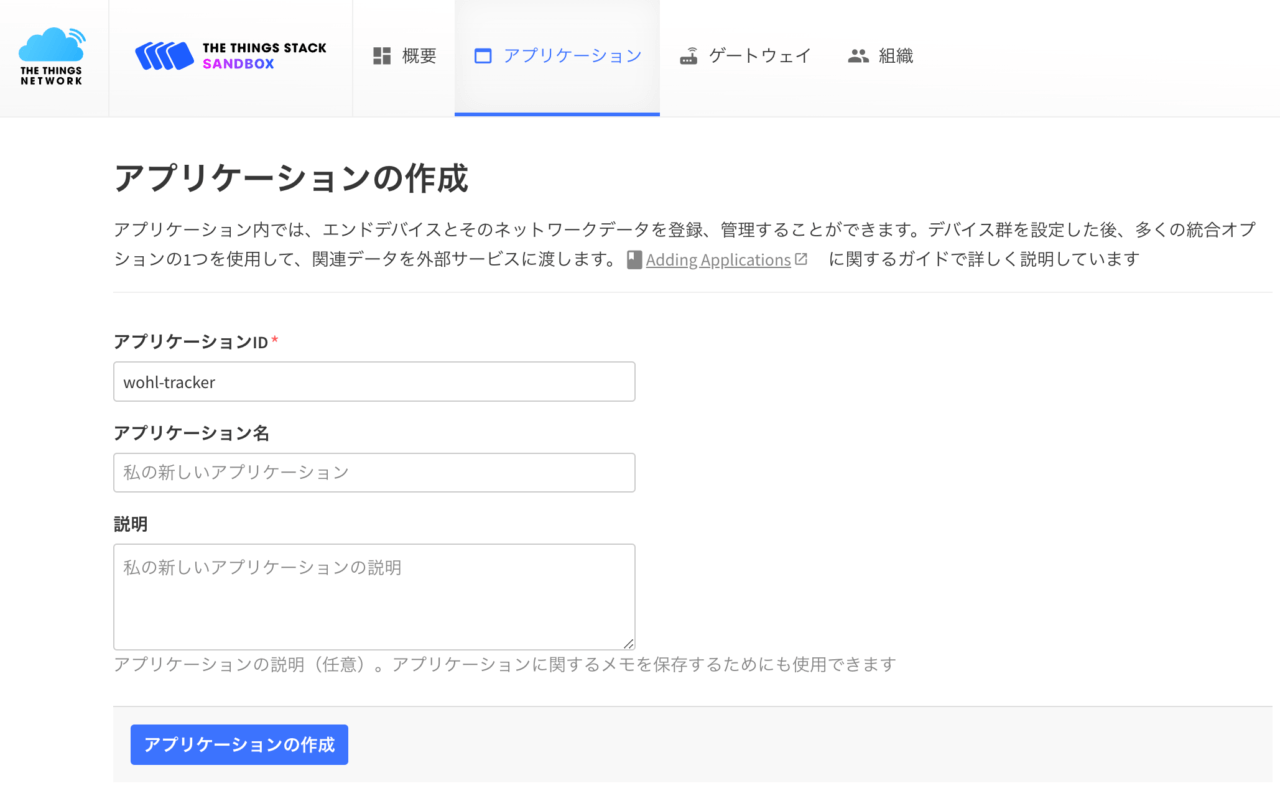Select the アプリケーション tab label
1280x801 pixels.
point(572,56)
